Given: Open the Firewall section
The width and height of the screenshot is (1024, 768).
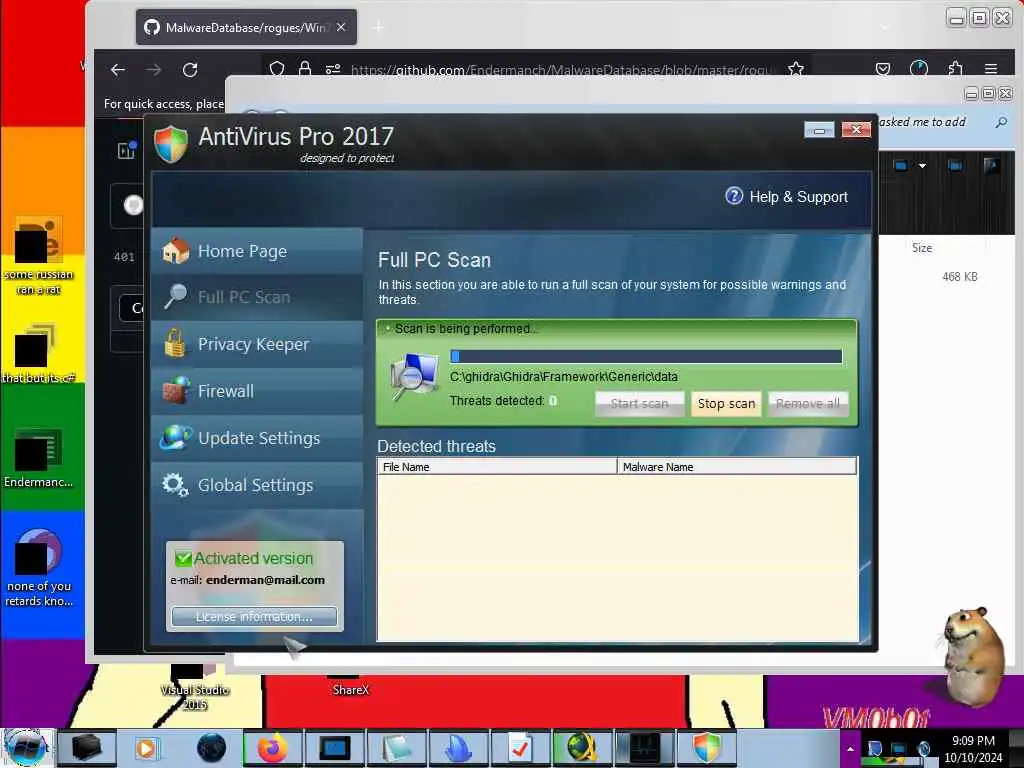Looking at the screenshot, I should point(257,391).
